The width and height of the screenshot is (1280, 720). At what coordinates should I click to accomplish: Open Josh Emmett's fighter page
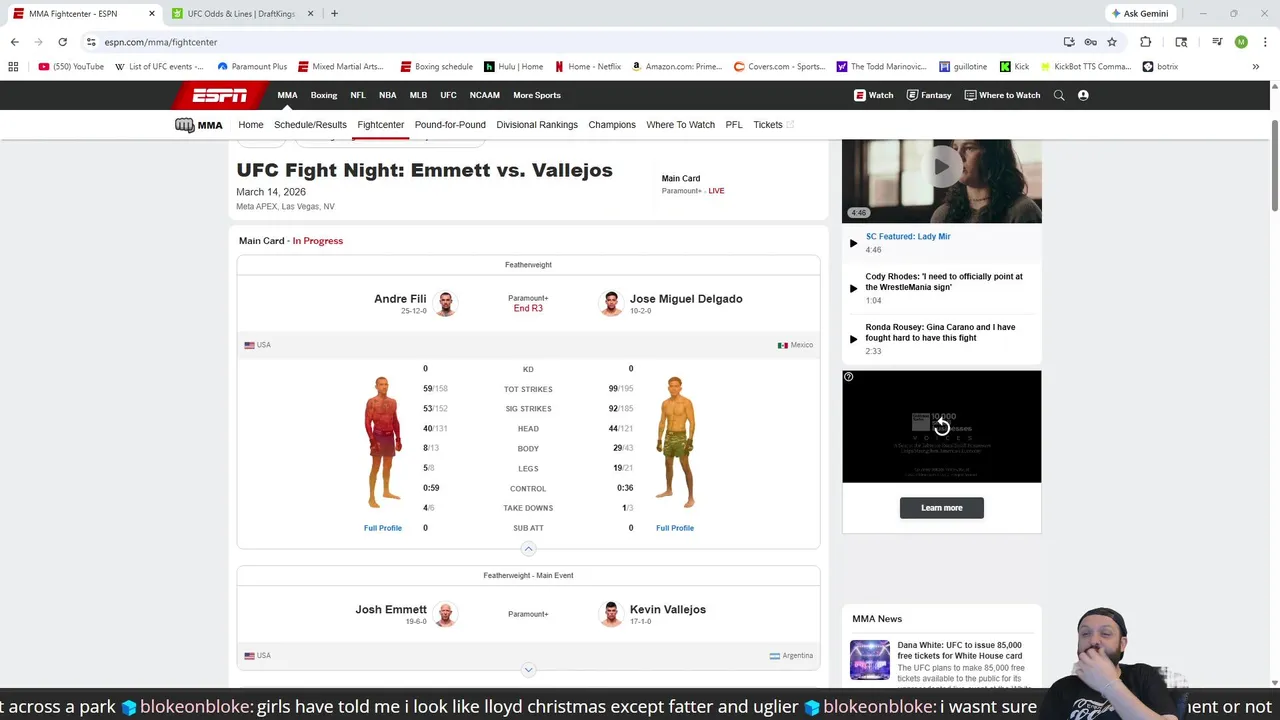391,609
